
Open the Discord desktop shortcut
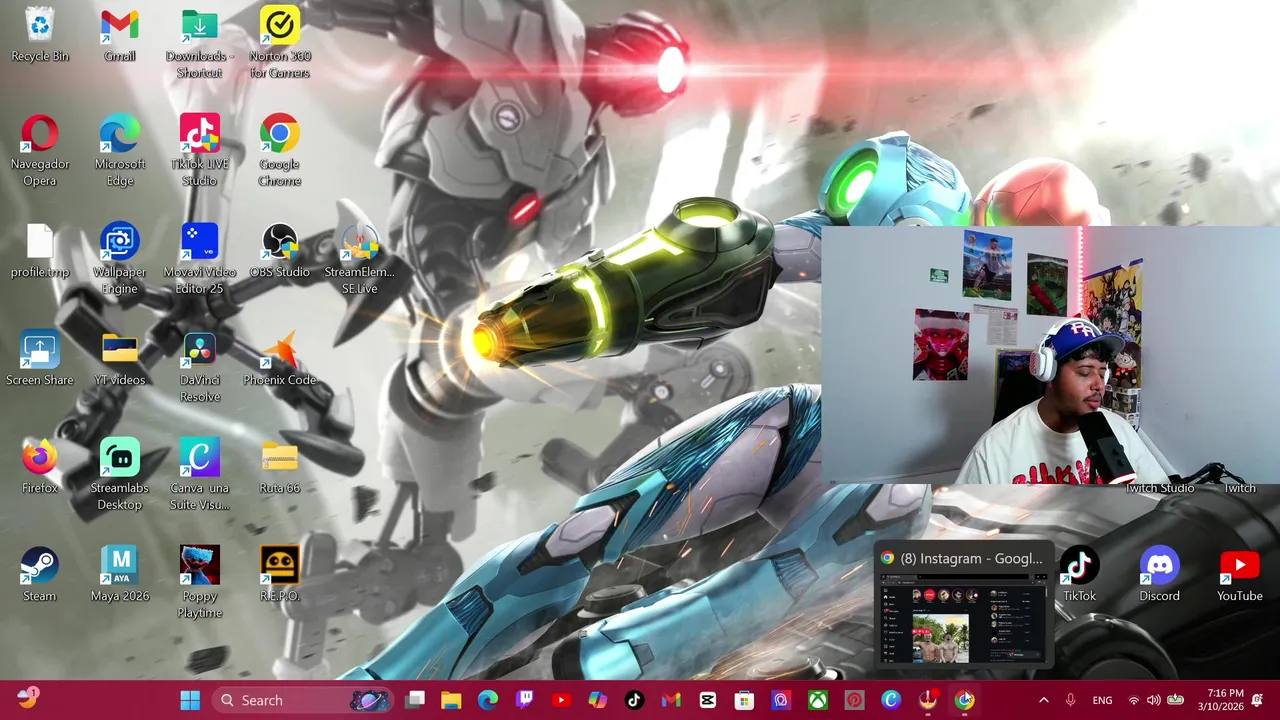(1160, 575)
